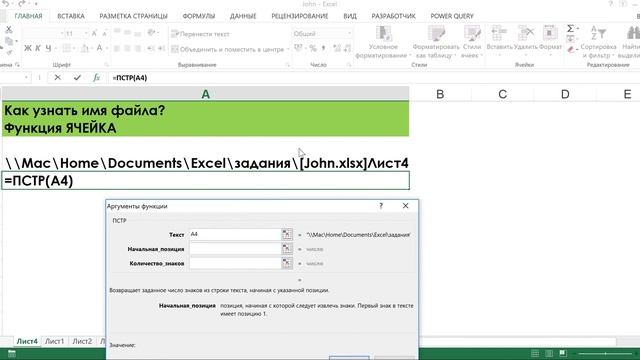Open Cell Styles (Стили ячеек)
Viewport: 640px width, 360px height.
(x=472, y=42)
